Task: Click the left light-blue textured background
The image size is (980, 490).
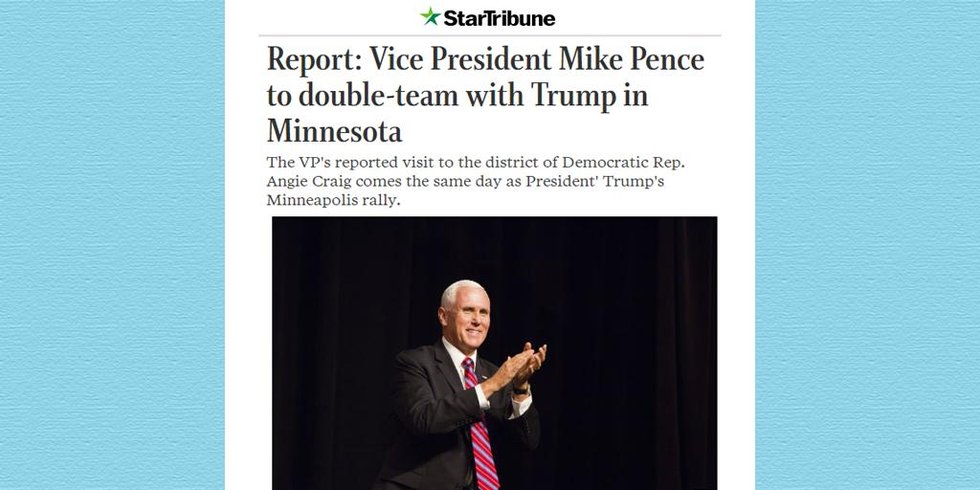Action: coord(110,245)
